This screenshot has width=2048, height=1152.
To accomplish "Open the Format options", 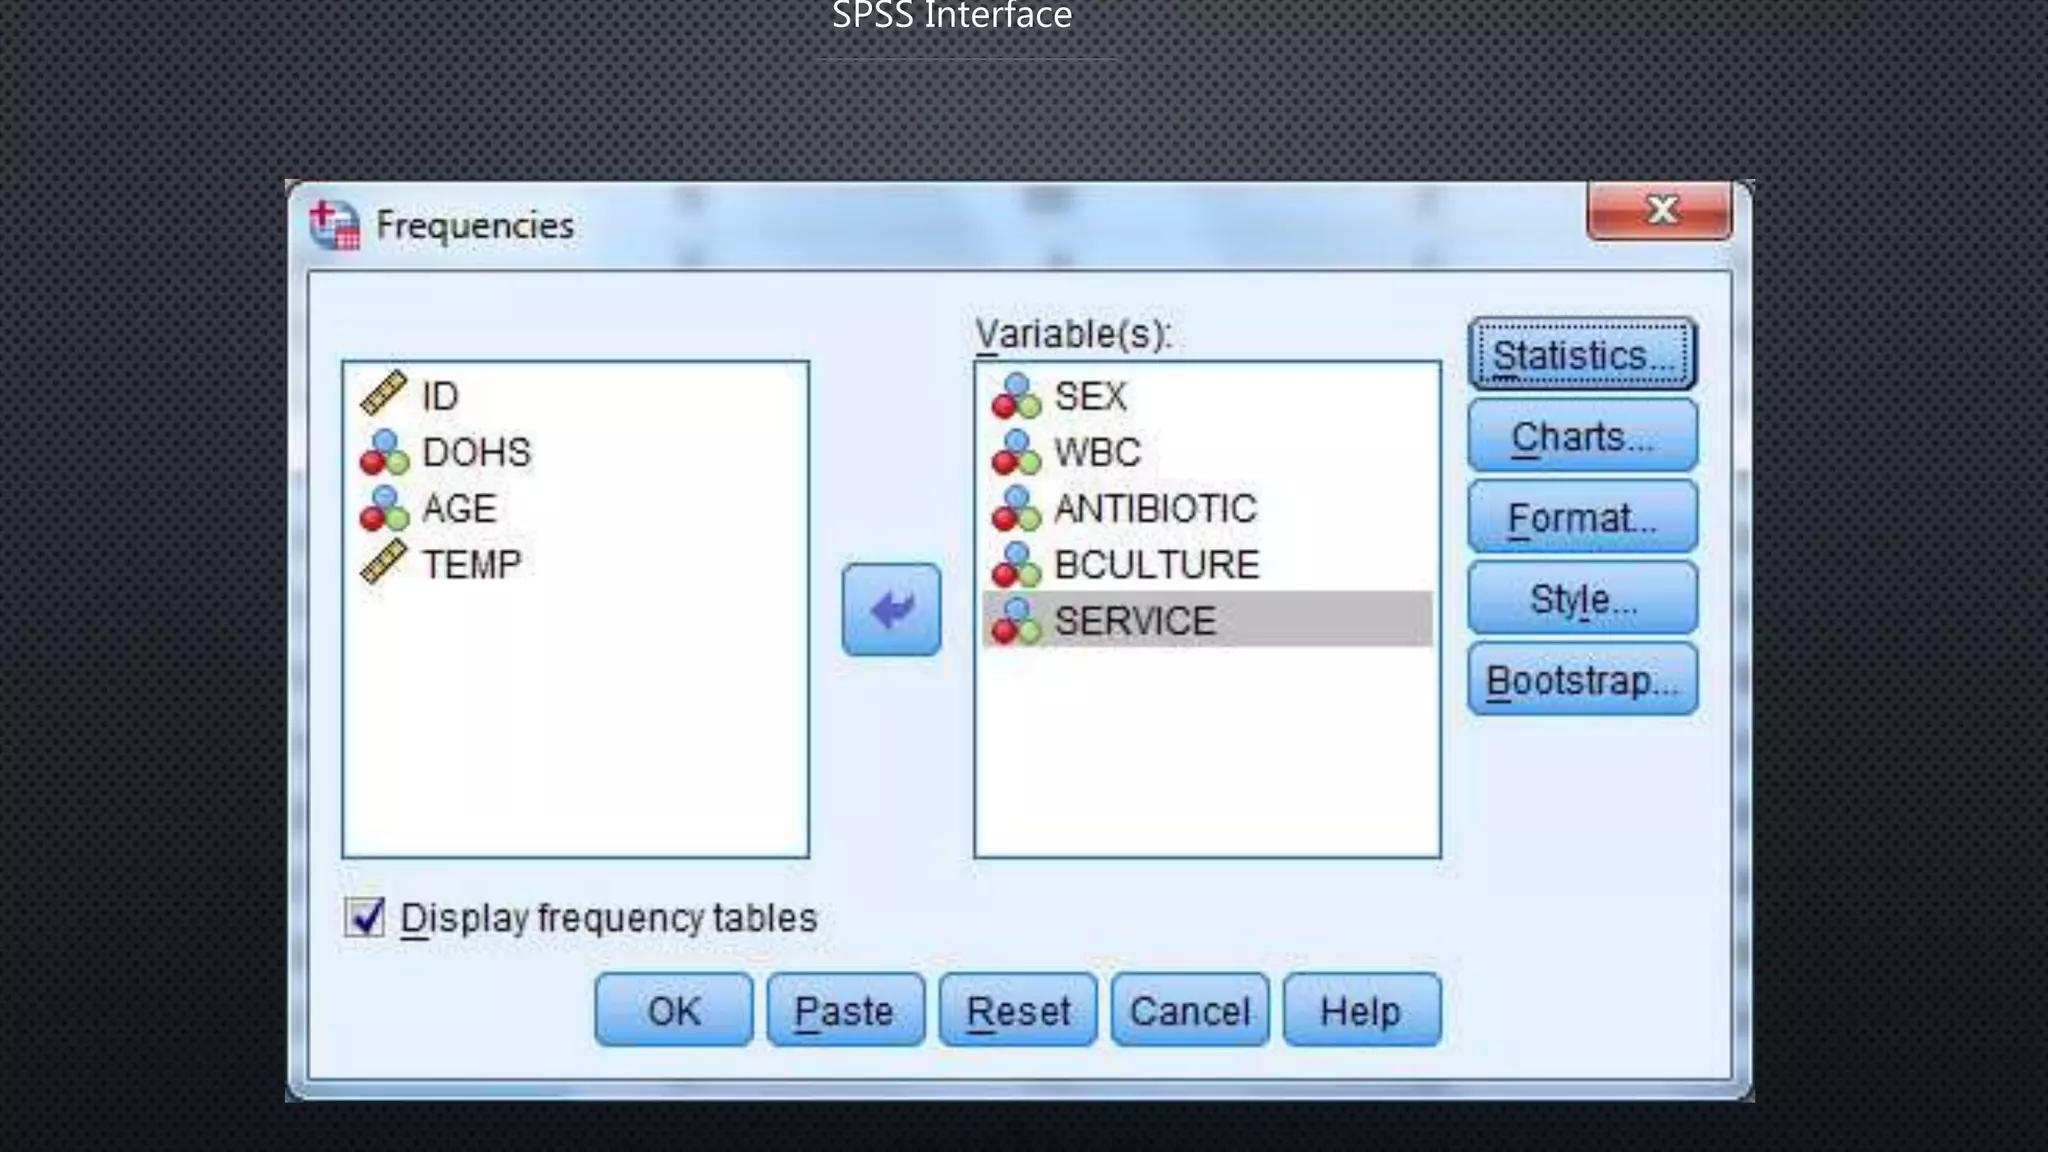I will 1582,517.
